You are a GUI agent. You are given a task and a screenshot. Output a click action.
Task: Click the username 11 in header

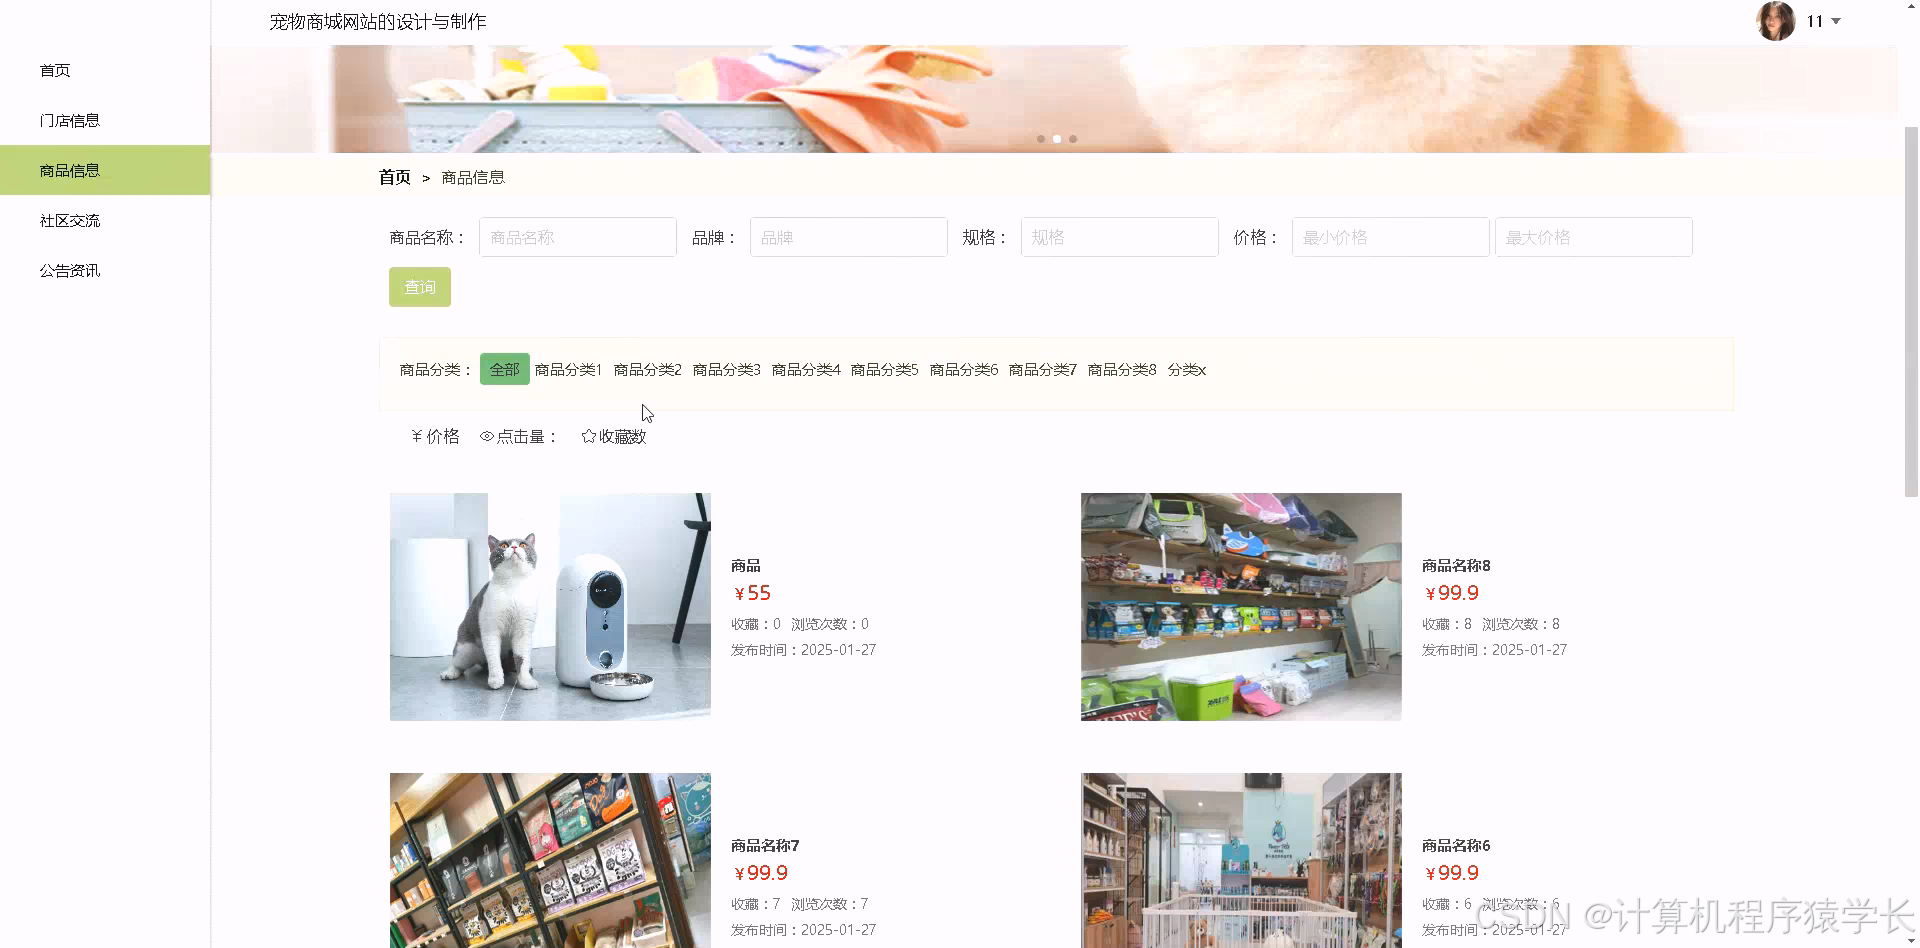click(x=1815, y=21)
